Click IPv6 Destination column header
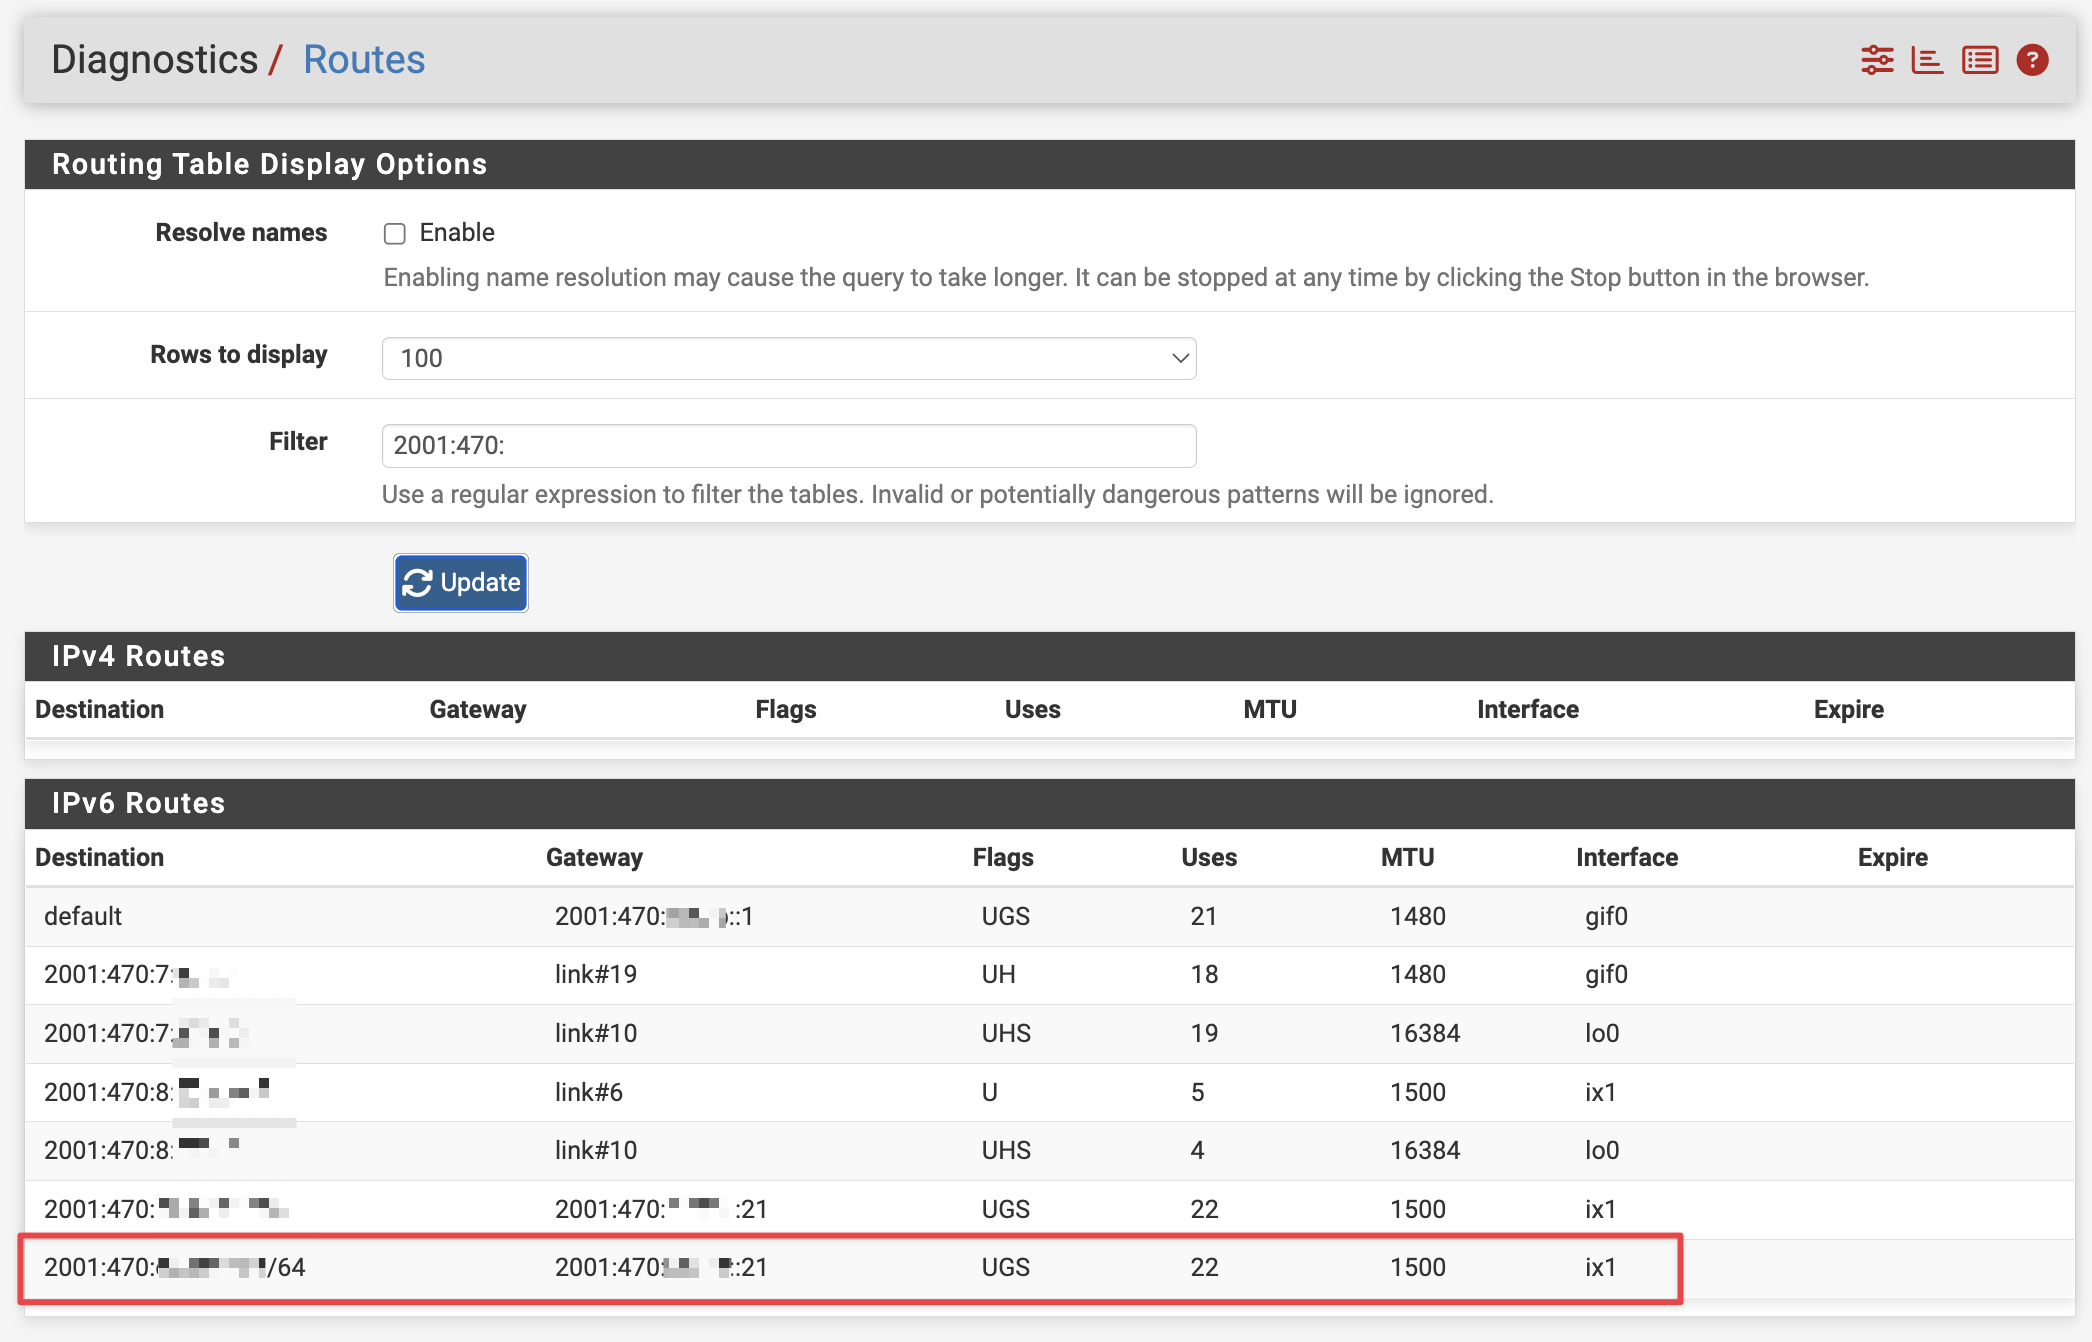Viewport: 2092px width, 1342px height. (x=100, y=857)
